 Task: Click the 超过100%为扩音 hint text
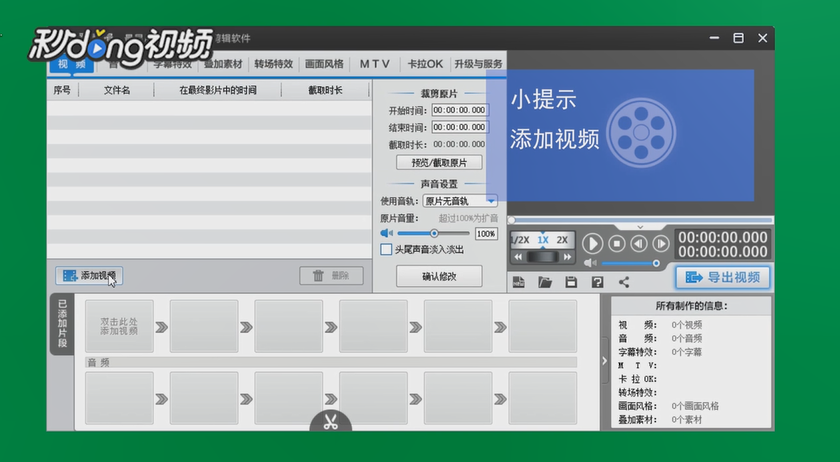tap(468, 218)
